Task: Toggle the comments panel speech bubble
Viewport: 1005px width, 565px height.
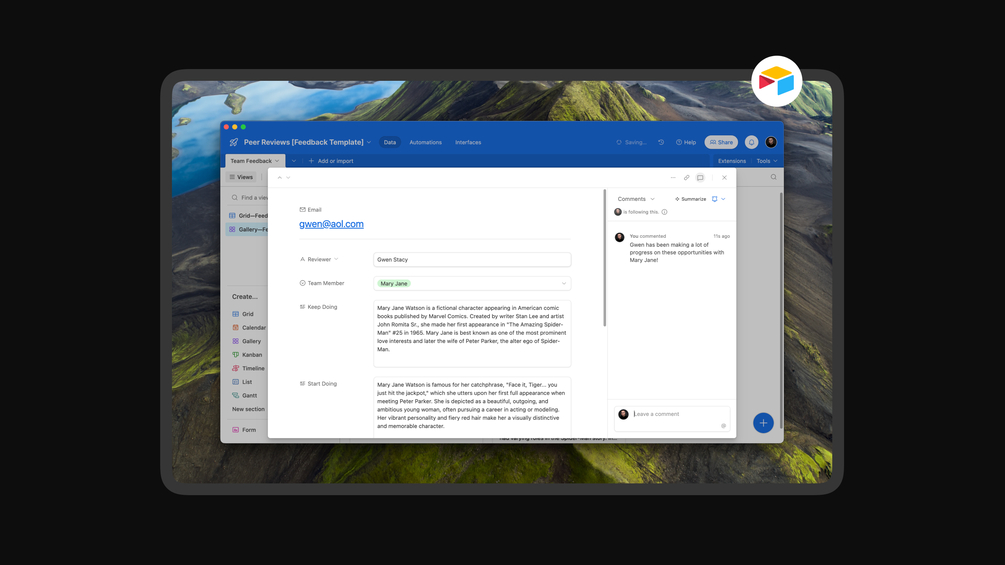Action: click(700, 177)
